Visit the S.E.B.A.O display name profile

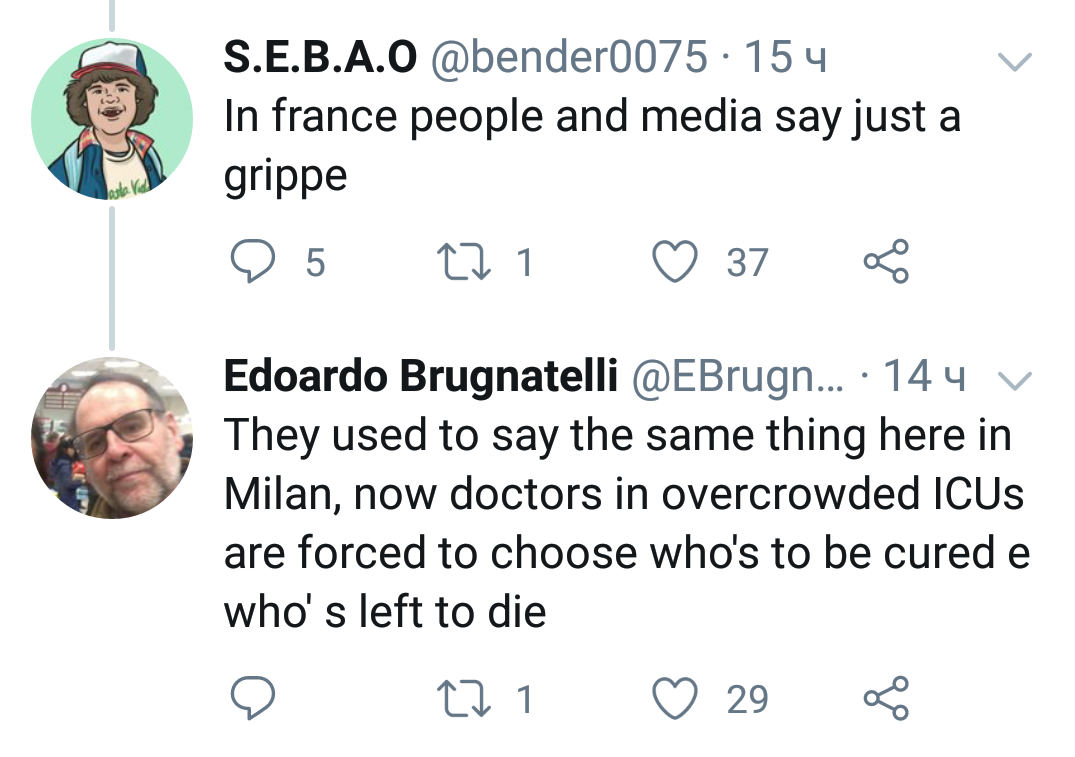320,58
